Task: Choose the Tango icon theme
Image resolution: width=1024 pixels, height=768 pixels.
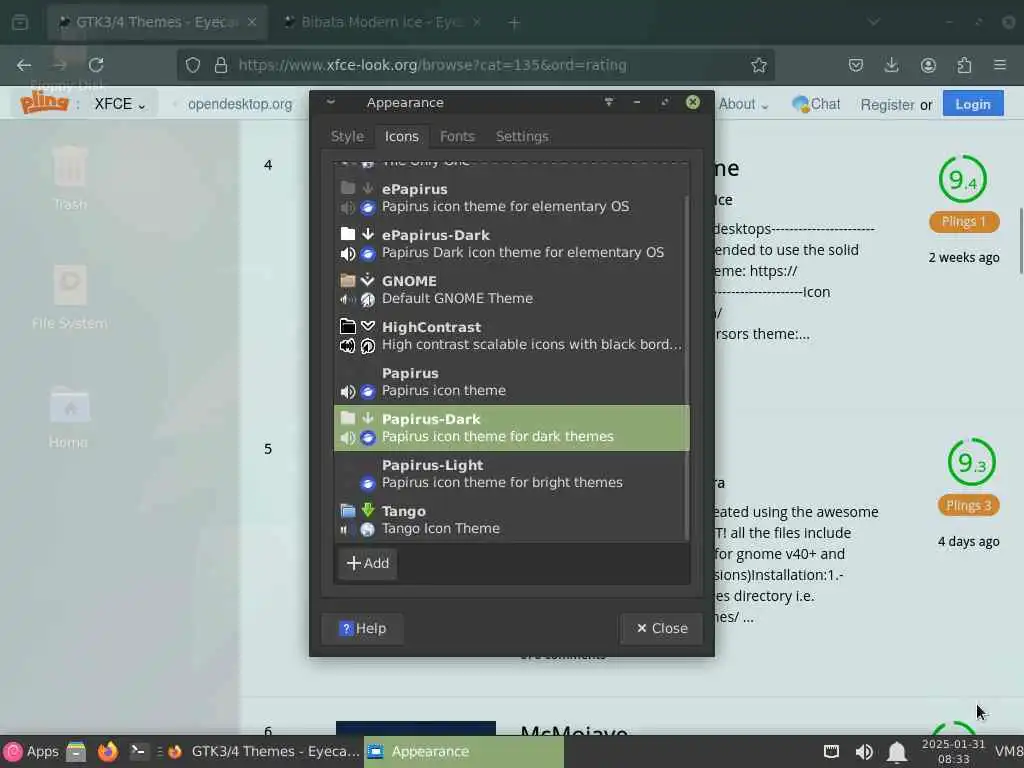Action: [511, 520]
